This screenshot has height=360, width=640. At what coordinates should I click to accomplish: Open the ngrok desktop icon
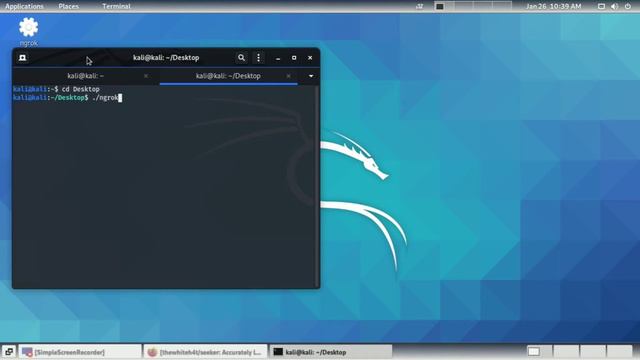pyautogui.click(x=28, y=32)
